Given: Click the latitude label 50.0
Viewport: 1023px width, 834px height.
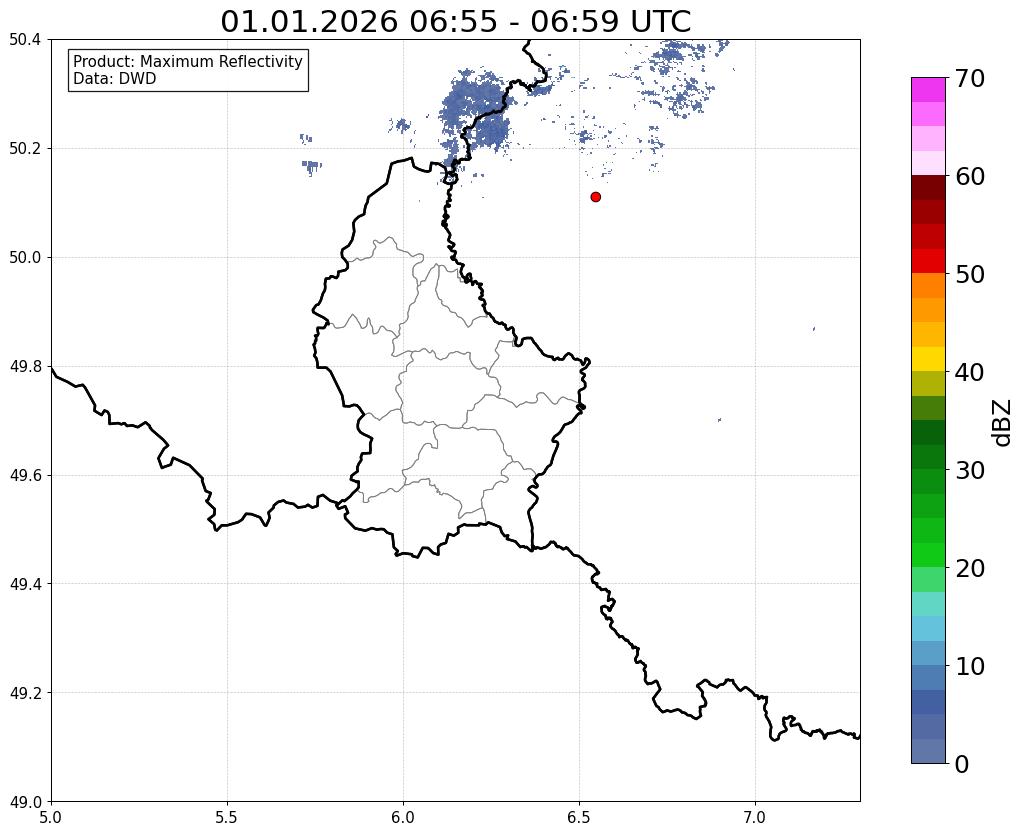Looking at the screenshot, I should point(25,258).
